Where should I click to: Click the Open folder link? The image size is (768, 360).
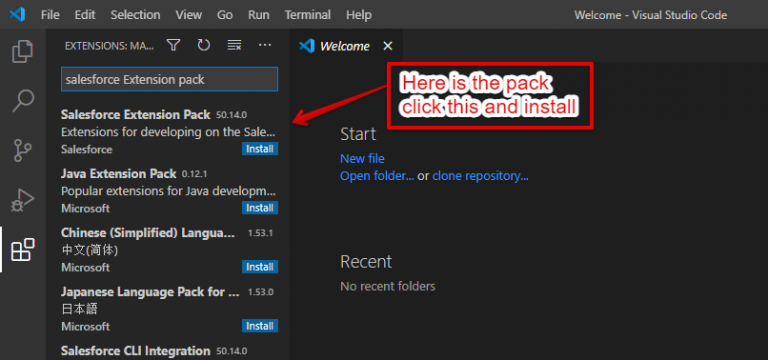377,176
